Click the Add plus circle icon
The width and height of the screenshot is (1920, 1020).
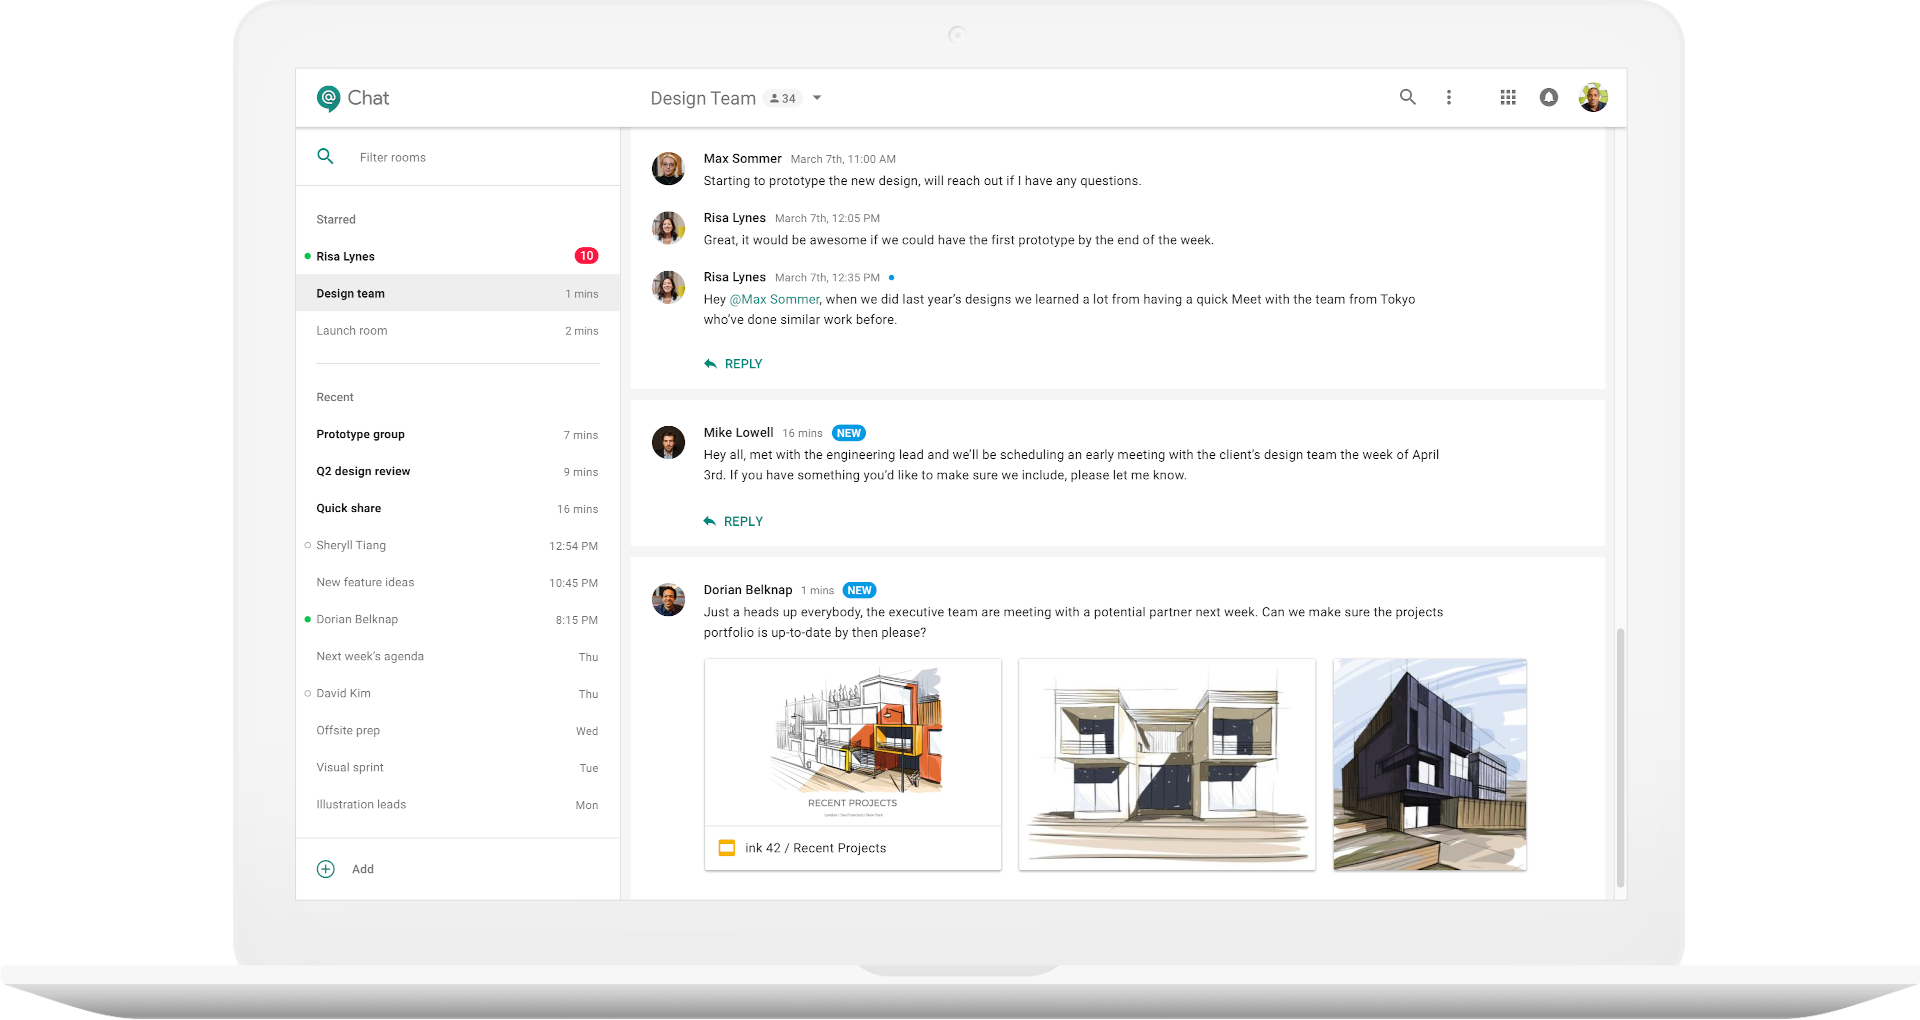[x=326, y=869]
